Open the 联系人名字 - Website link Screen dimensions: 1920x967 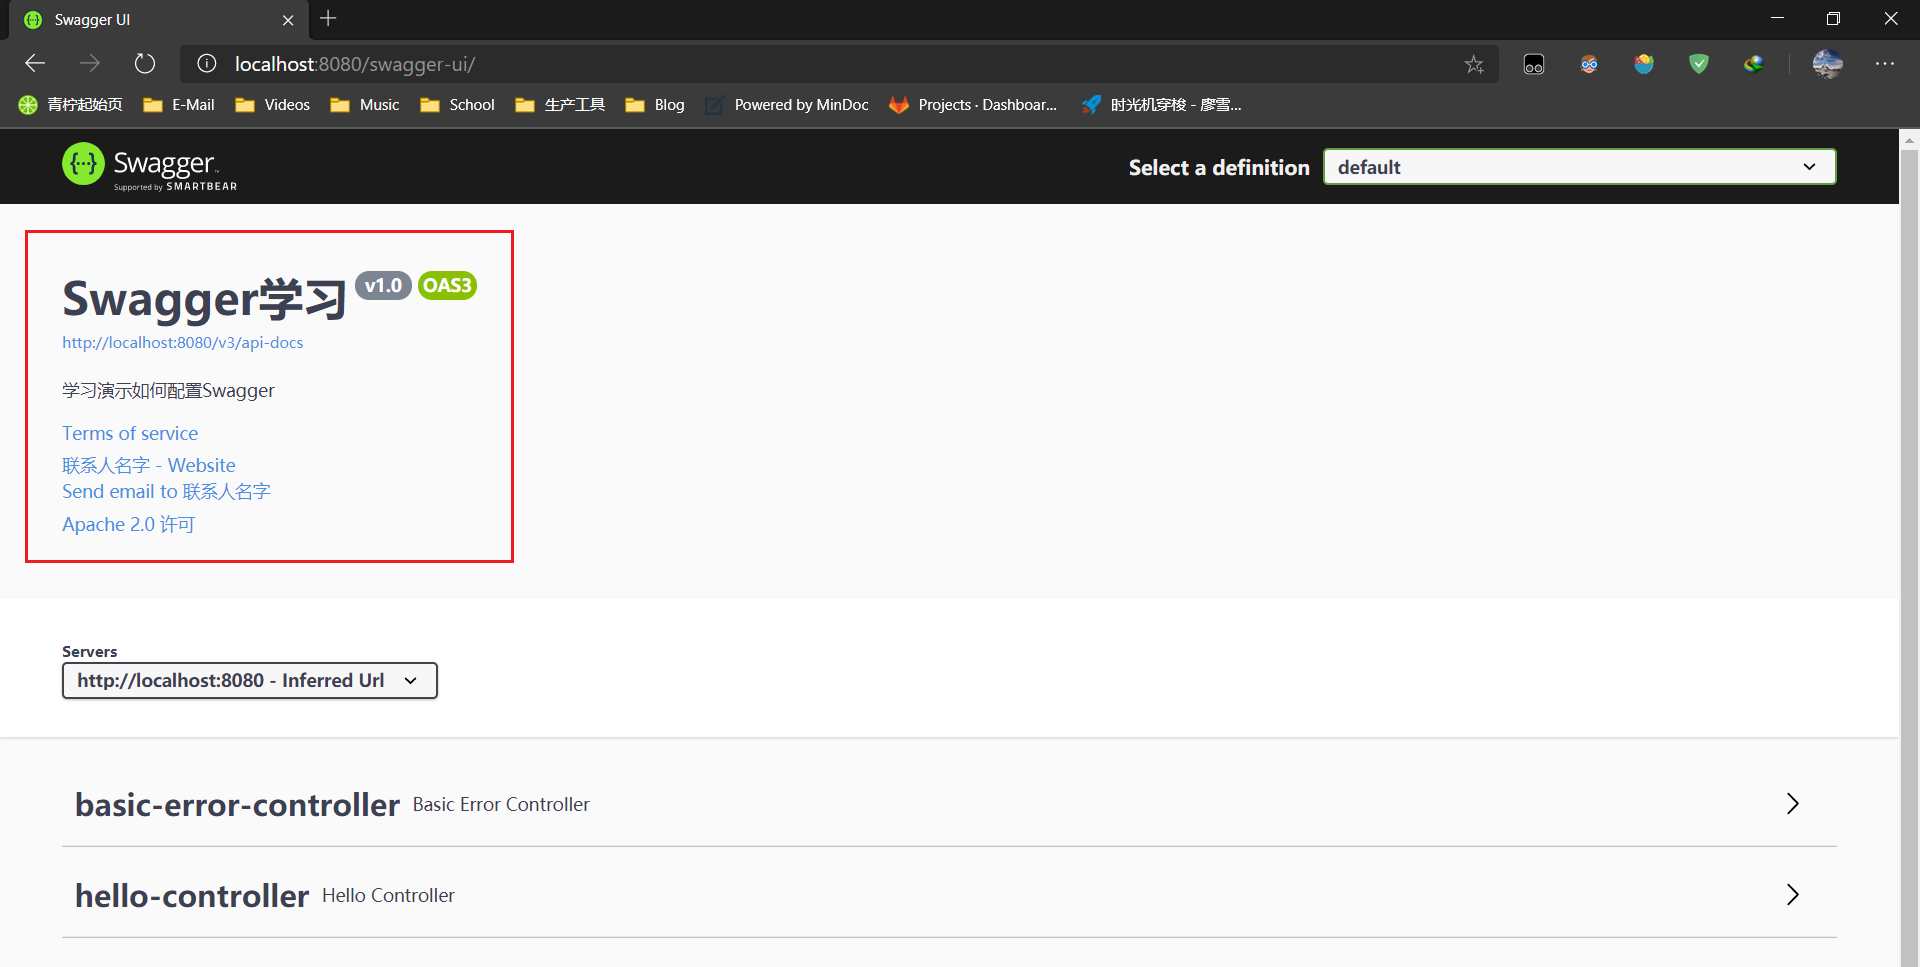click(149, 465)
